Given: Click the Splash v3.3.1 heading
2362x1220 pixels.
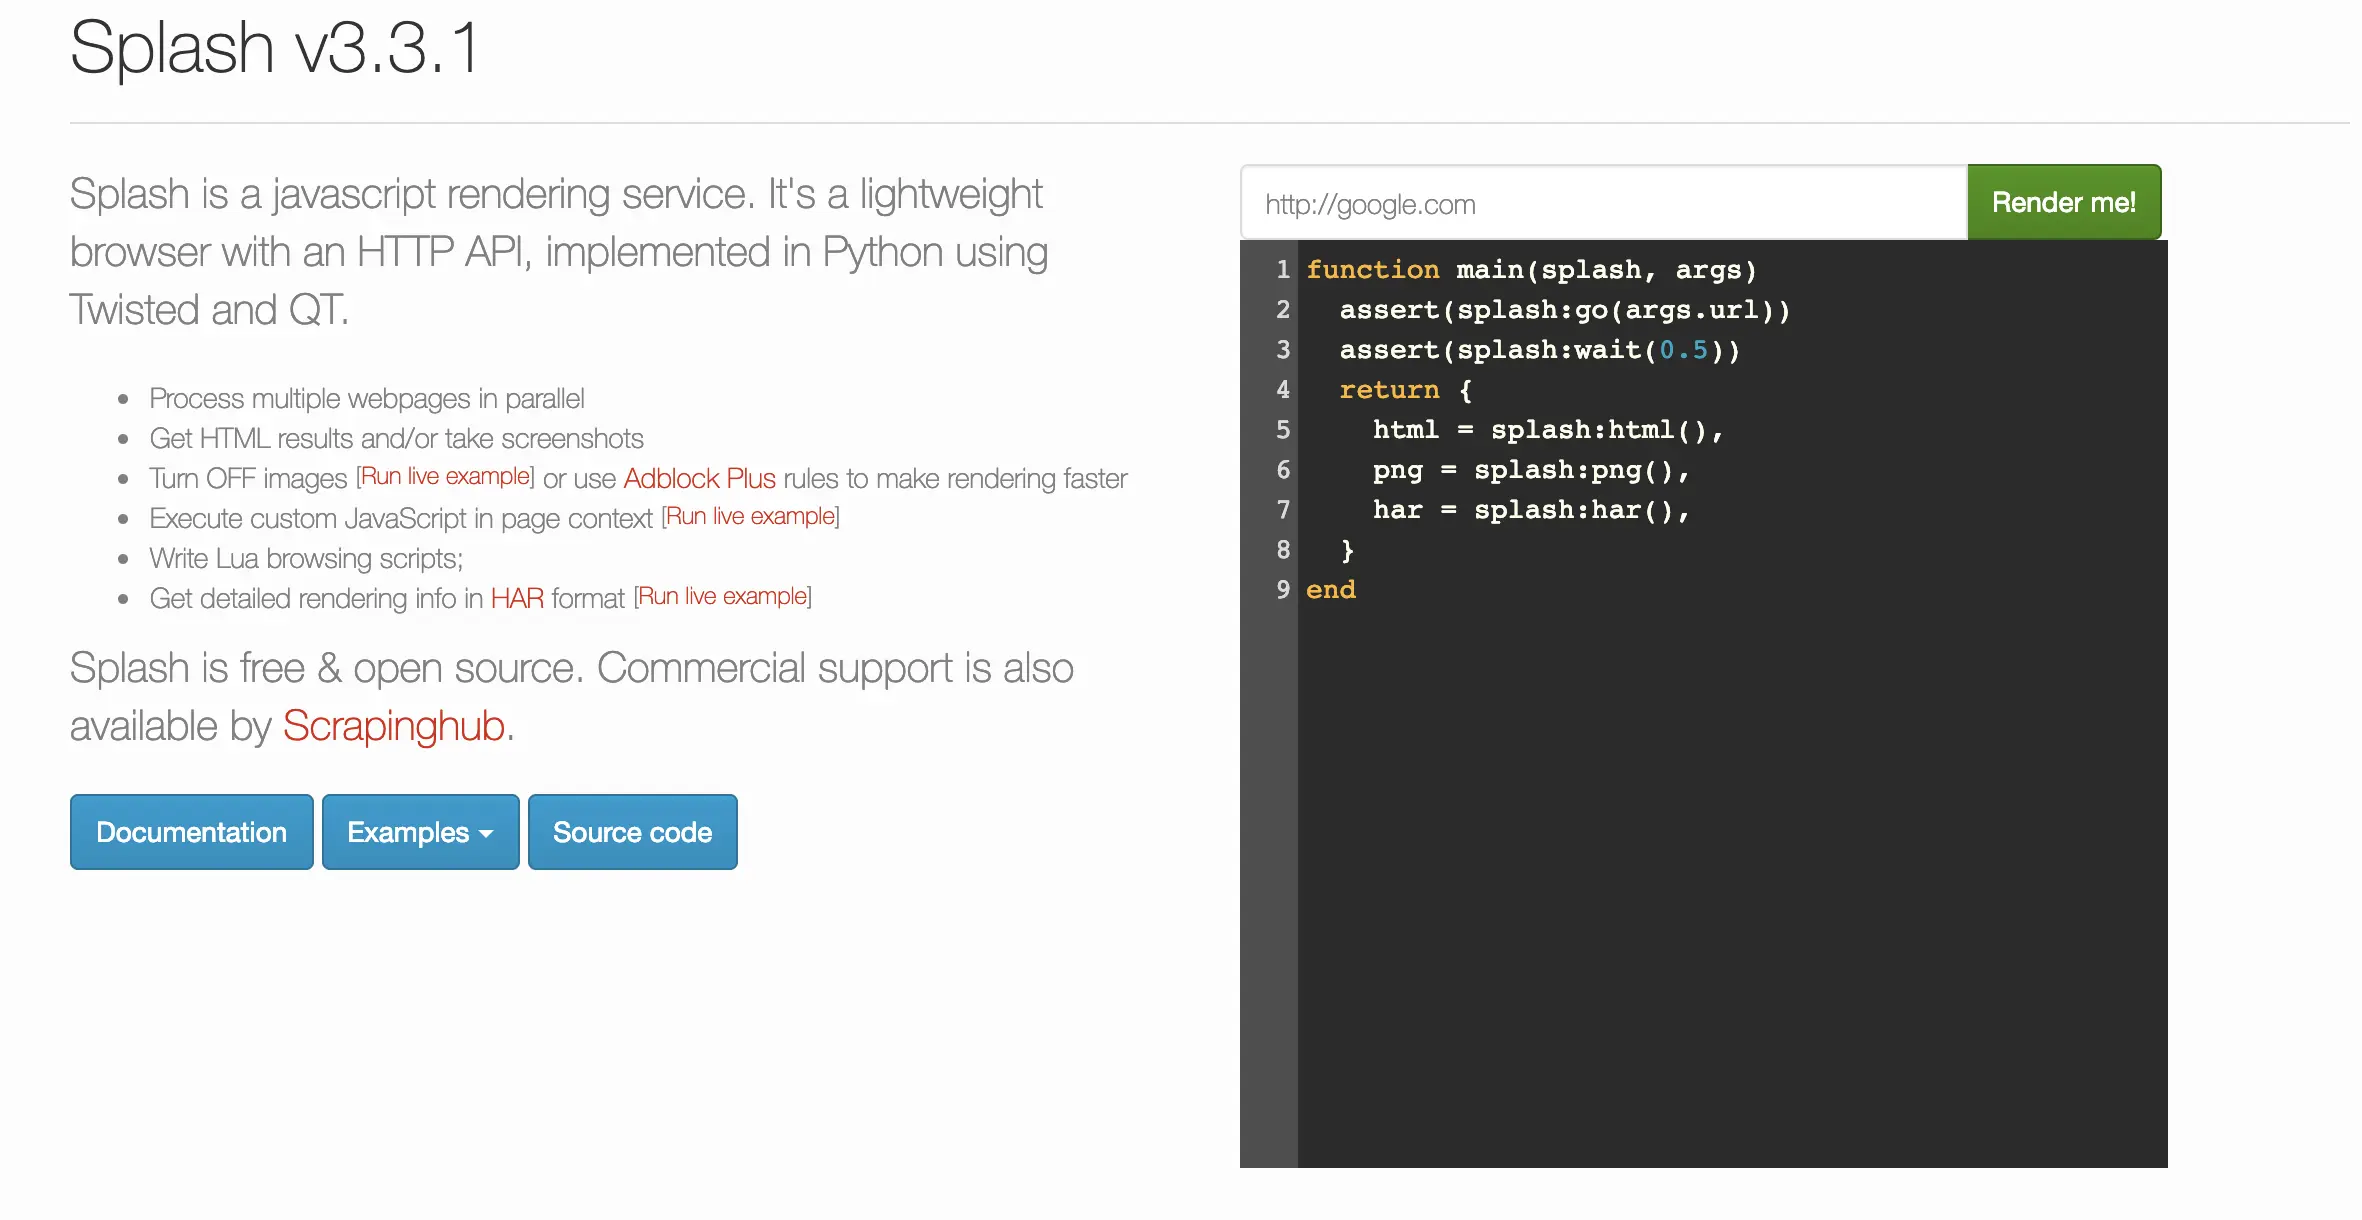Looking at the screenshot, I should pyautogui.click(x=275, y=48).
